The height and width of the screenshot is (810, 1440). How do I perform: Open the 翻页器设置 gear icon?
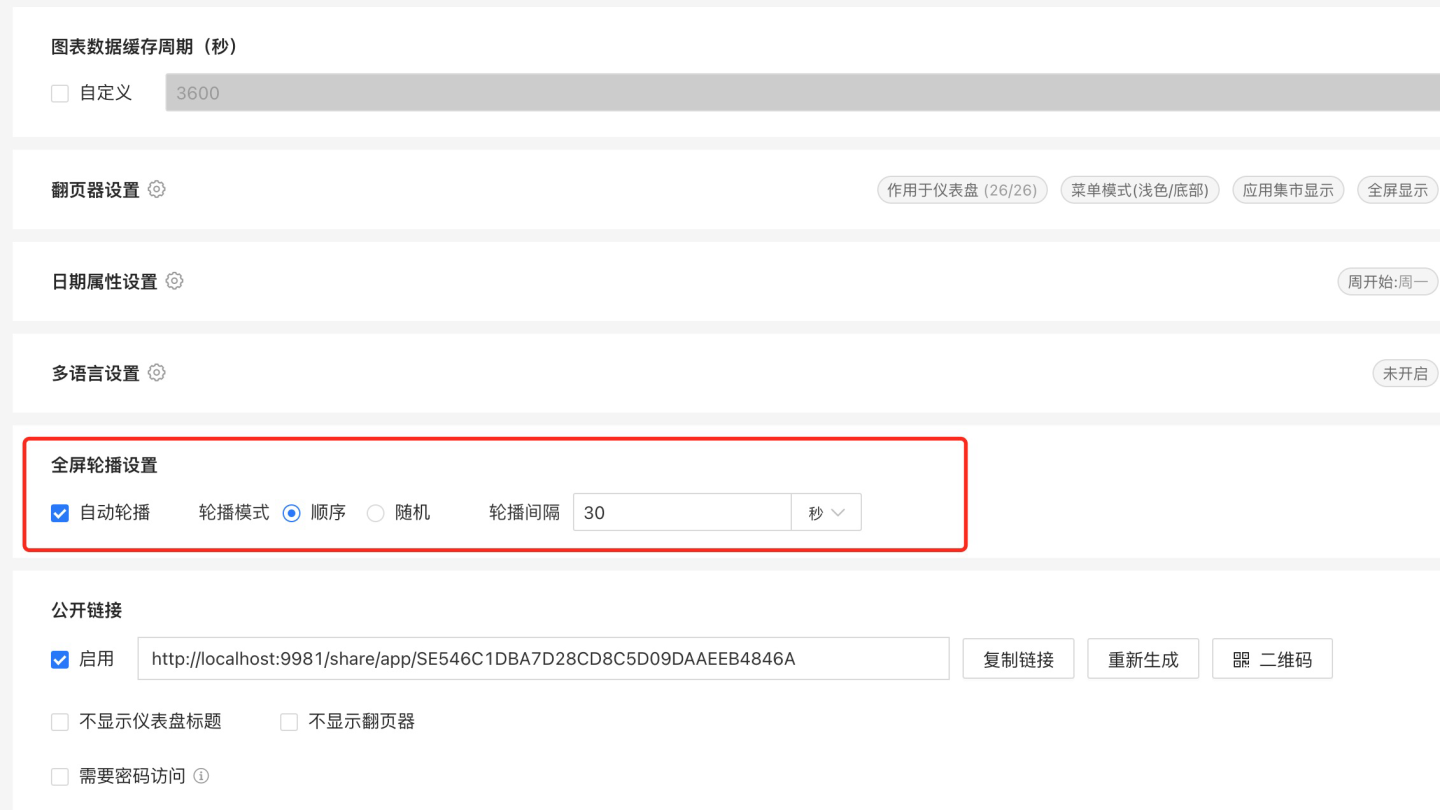tap(156, 189)
